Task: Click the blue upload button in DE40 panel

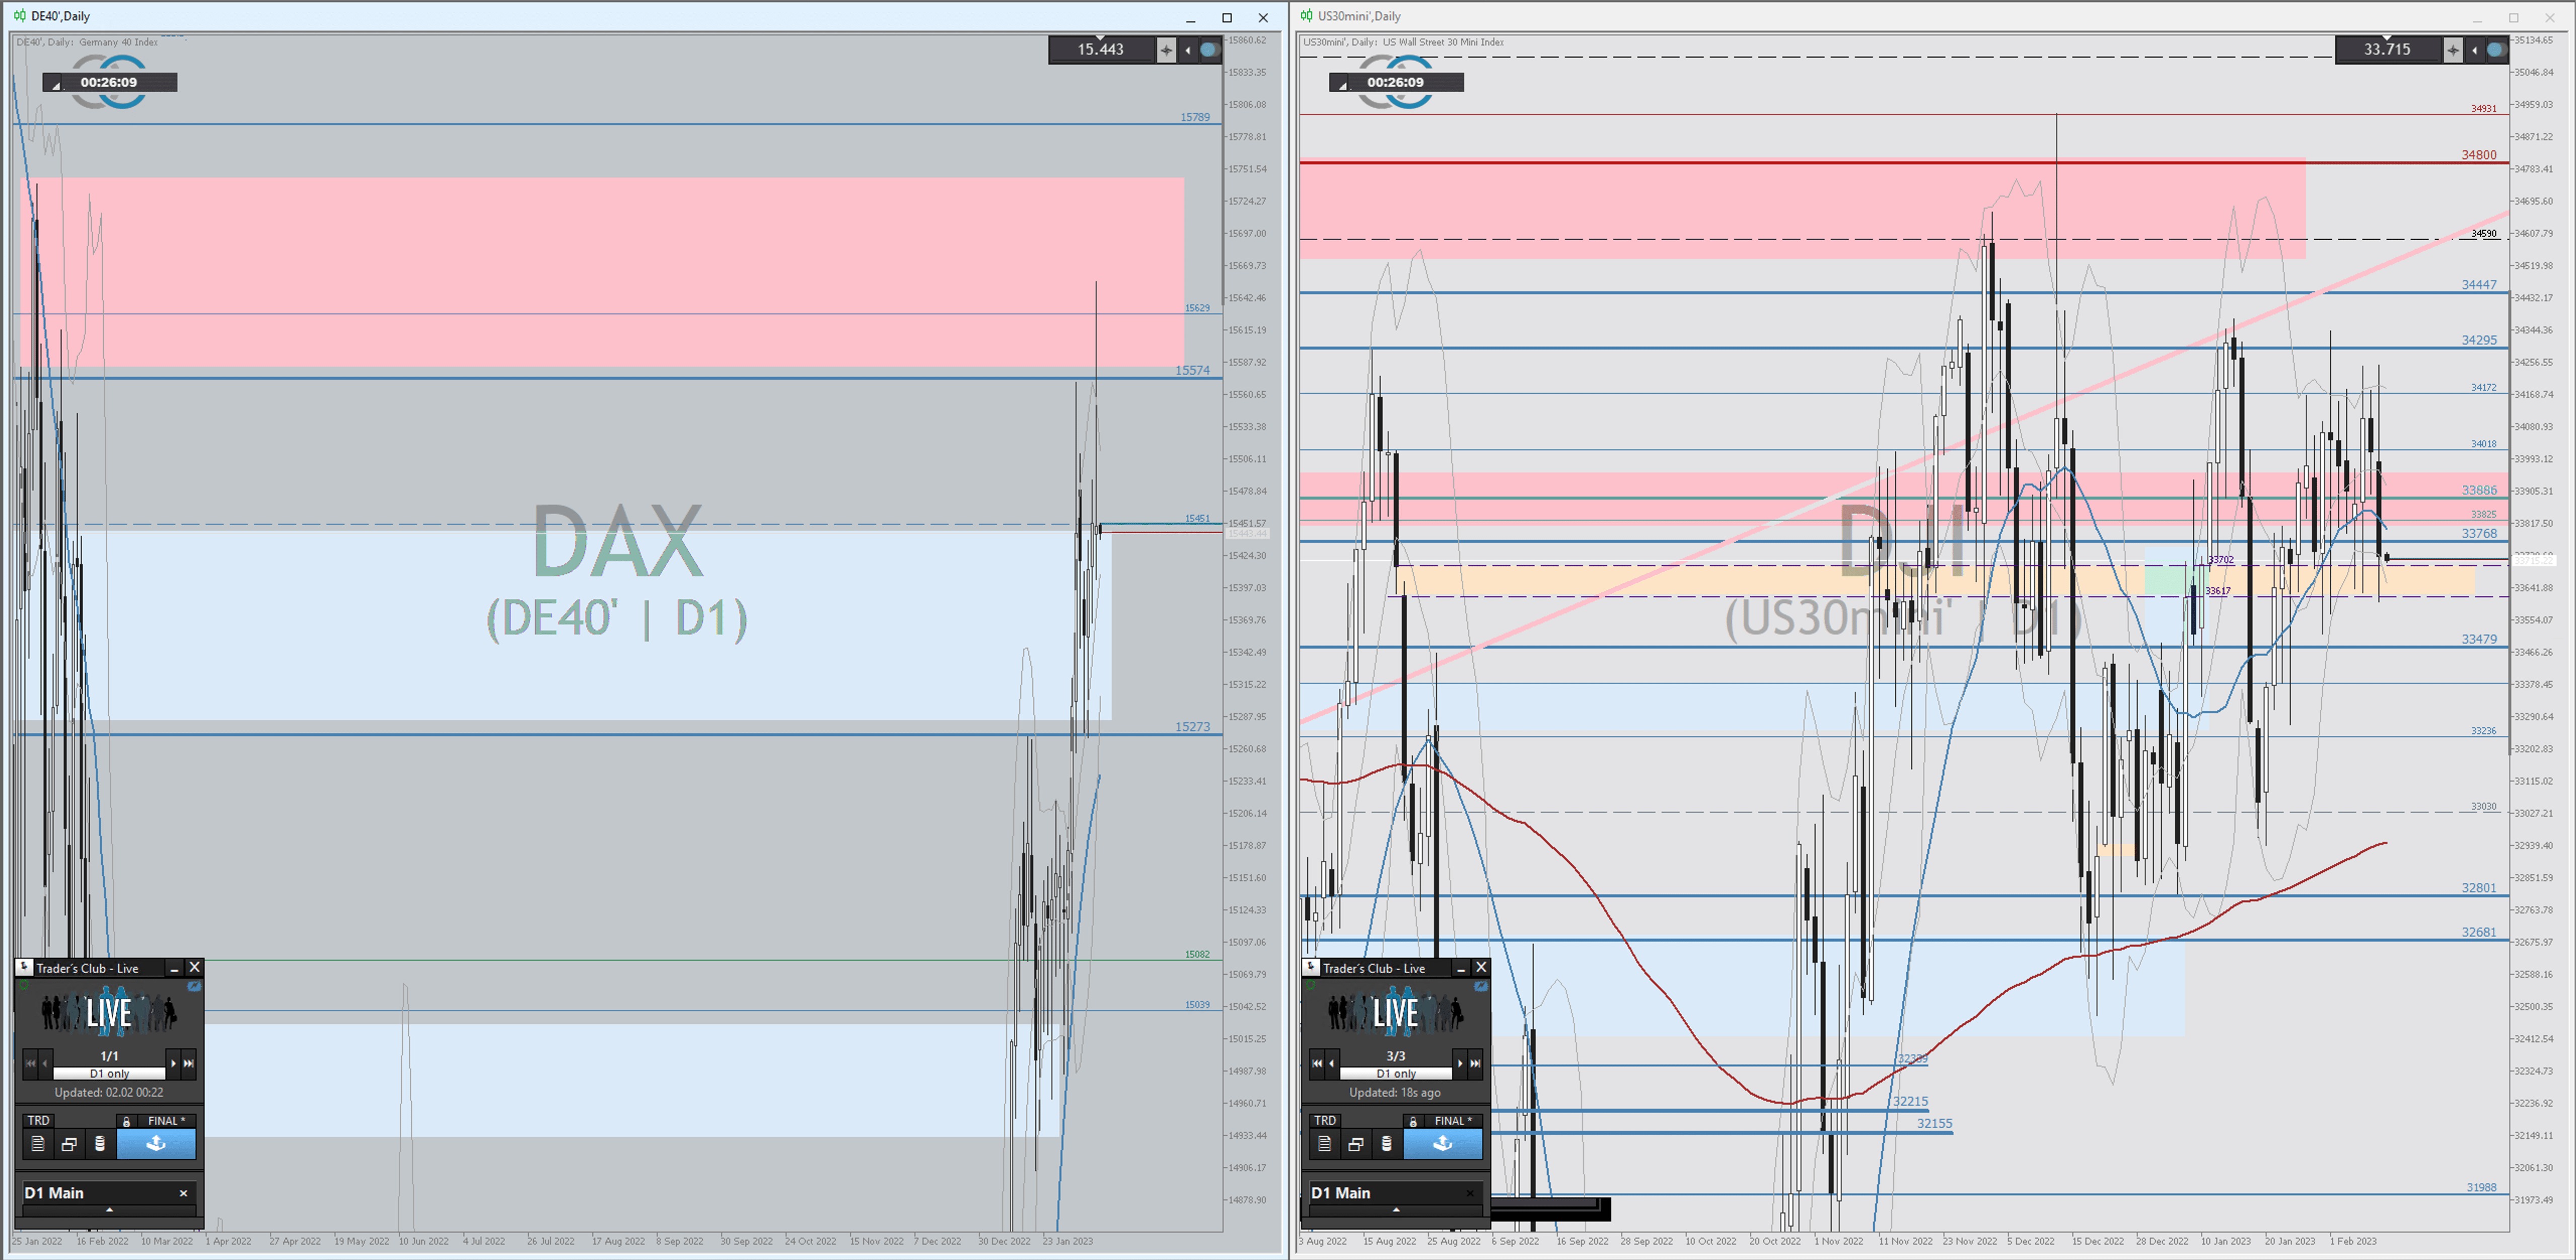Action: point(156,1144)
